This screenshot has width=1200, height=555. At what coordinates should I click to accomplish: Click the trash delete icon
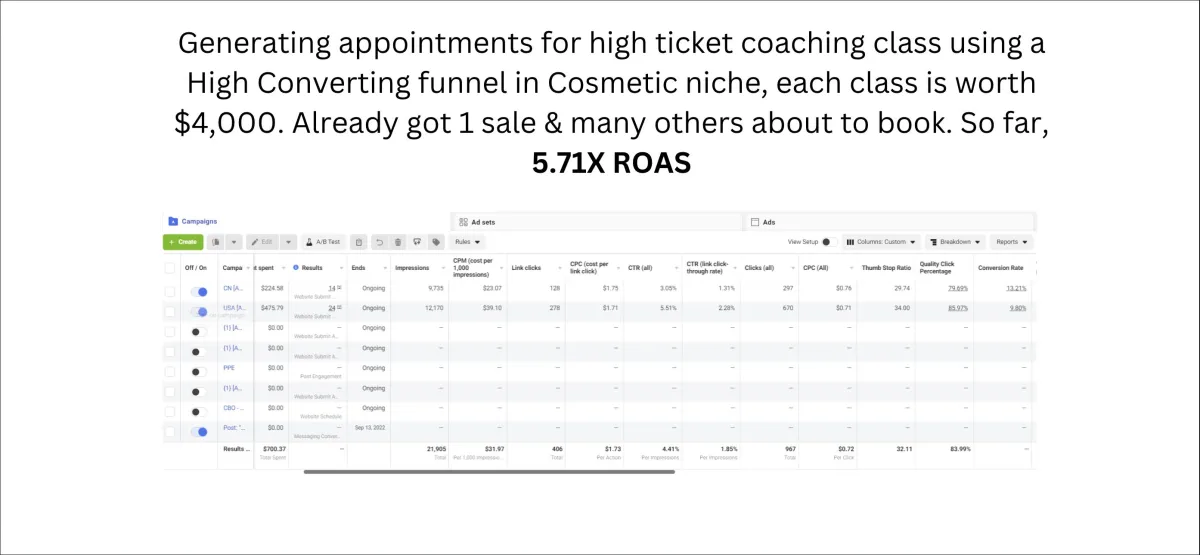(398, 242)
